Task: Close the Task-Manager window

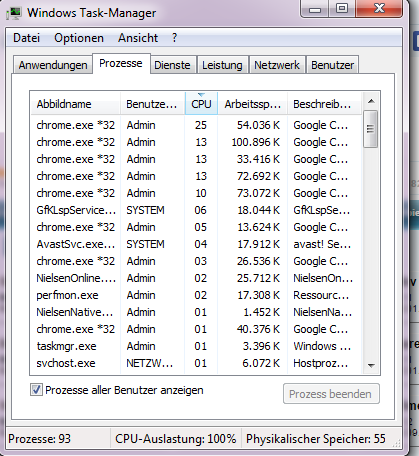Action: point(379,9)
